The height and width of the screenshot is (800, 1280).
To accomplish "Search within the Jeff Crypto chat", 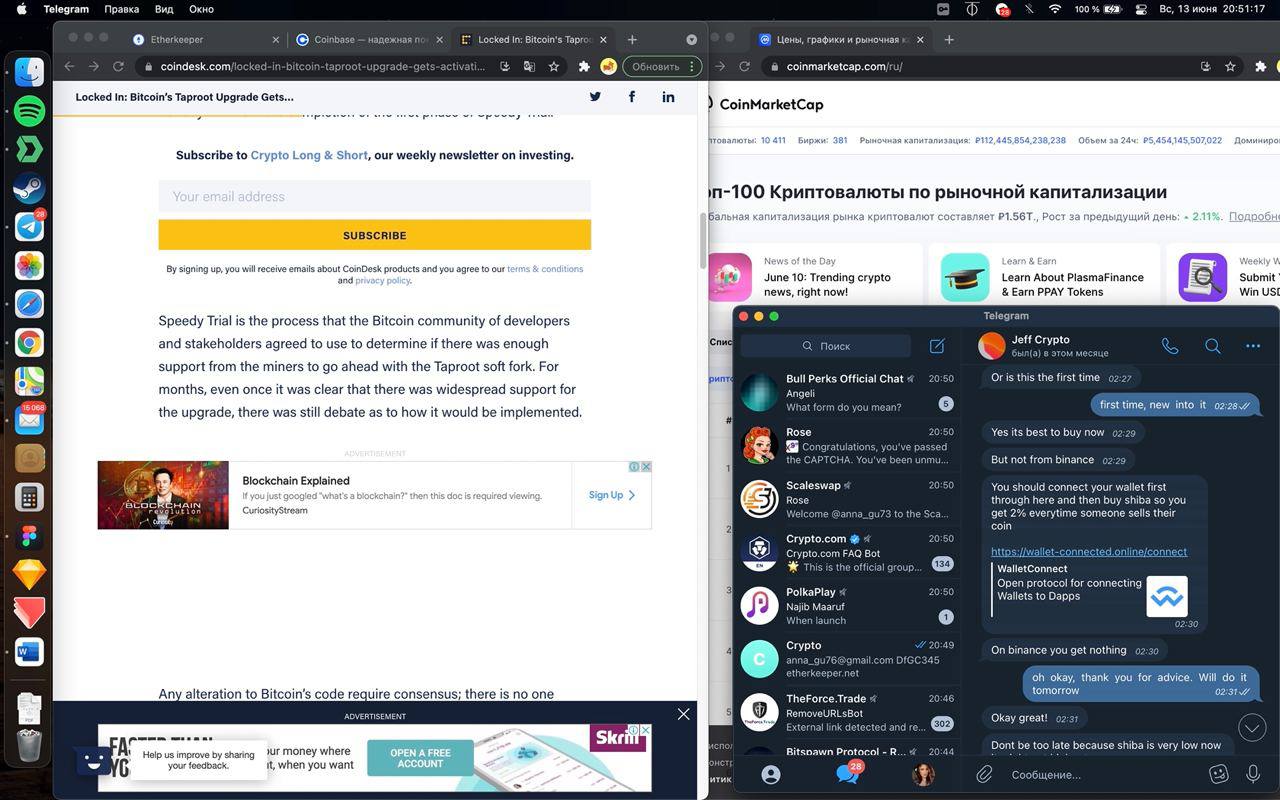I will (x=1212, y=346).
